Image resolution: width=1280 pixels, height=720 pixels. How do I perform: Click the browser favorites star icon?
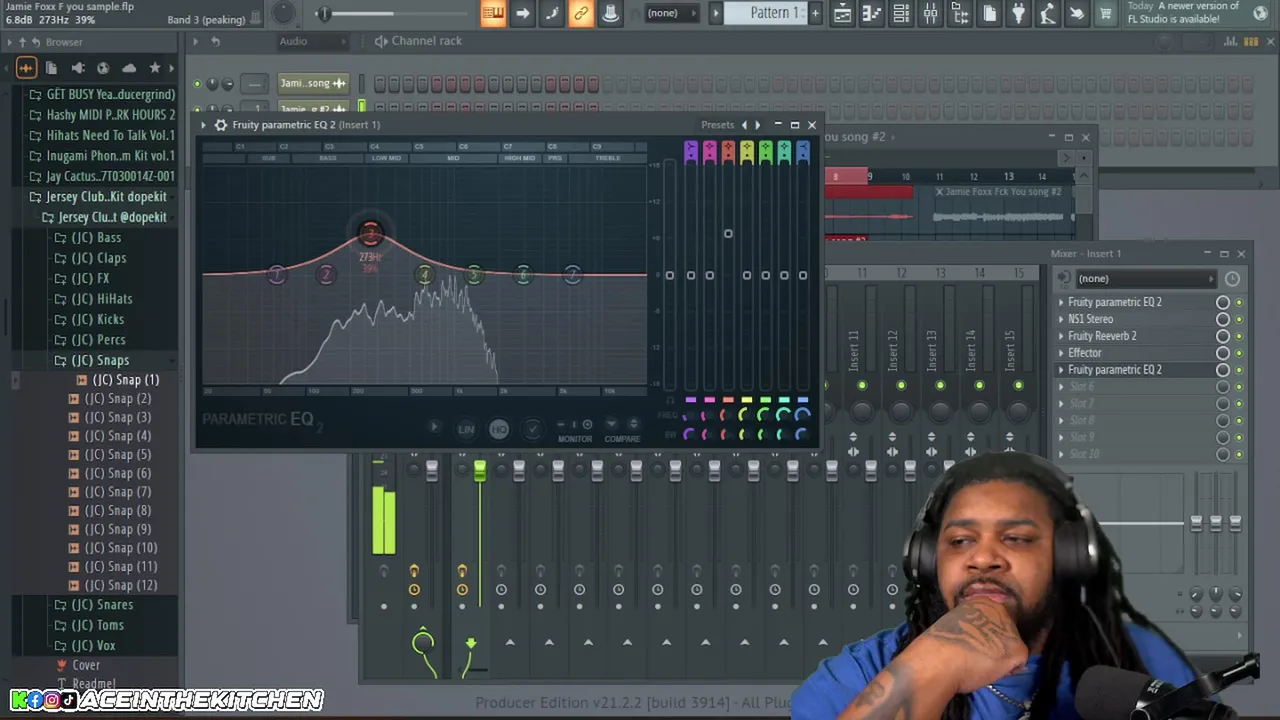coord(155,68)
